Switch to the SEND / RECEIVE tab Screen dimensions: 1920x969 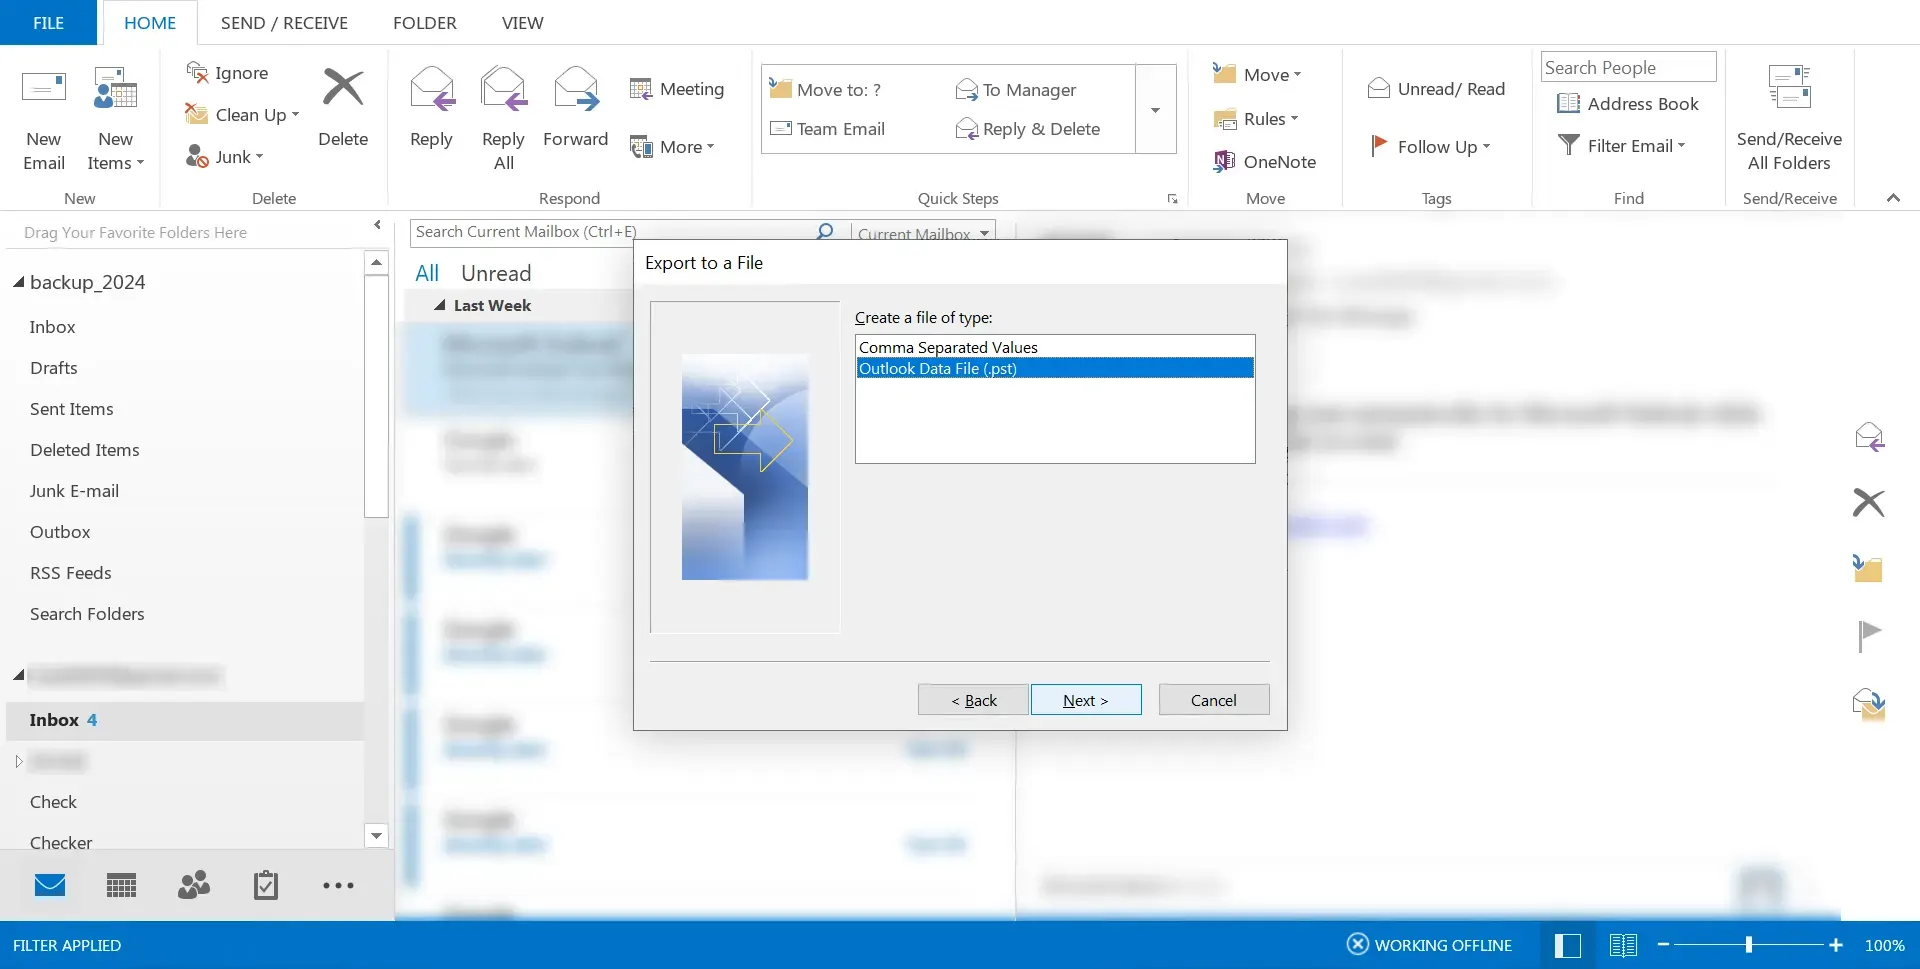(284, 22)
